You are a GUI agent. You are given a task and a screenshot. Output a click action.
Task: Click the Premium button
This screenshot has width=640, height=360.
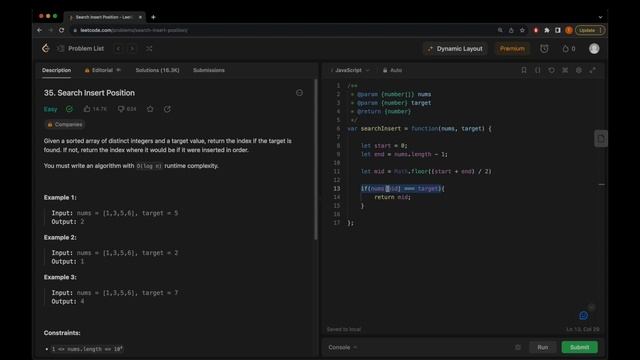pos(512,49)
